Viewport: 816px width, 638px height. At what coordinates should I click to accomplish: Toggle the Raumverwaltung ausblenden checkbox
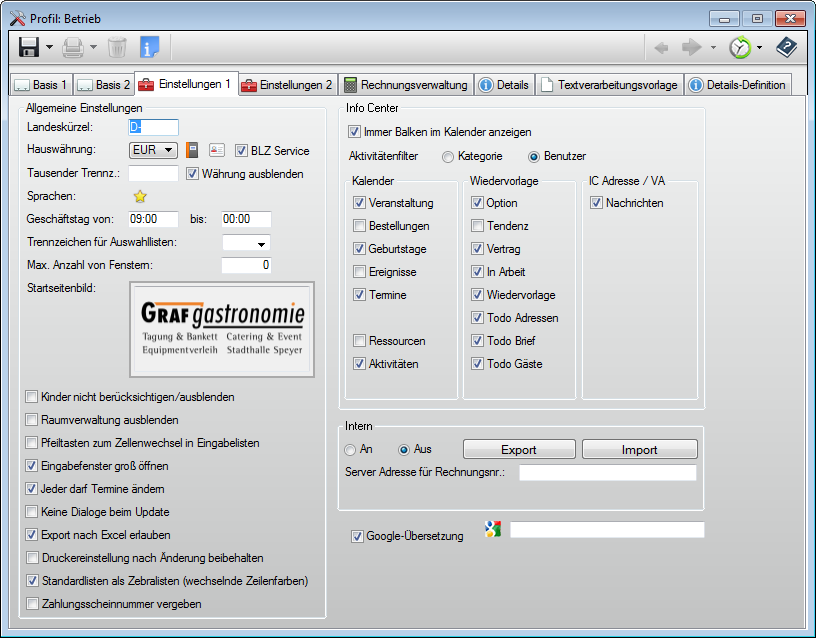(x=33, y=420)
